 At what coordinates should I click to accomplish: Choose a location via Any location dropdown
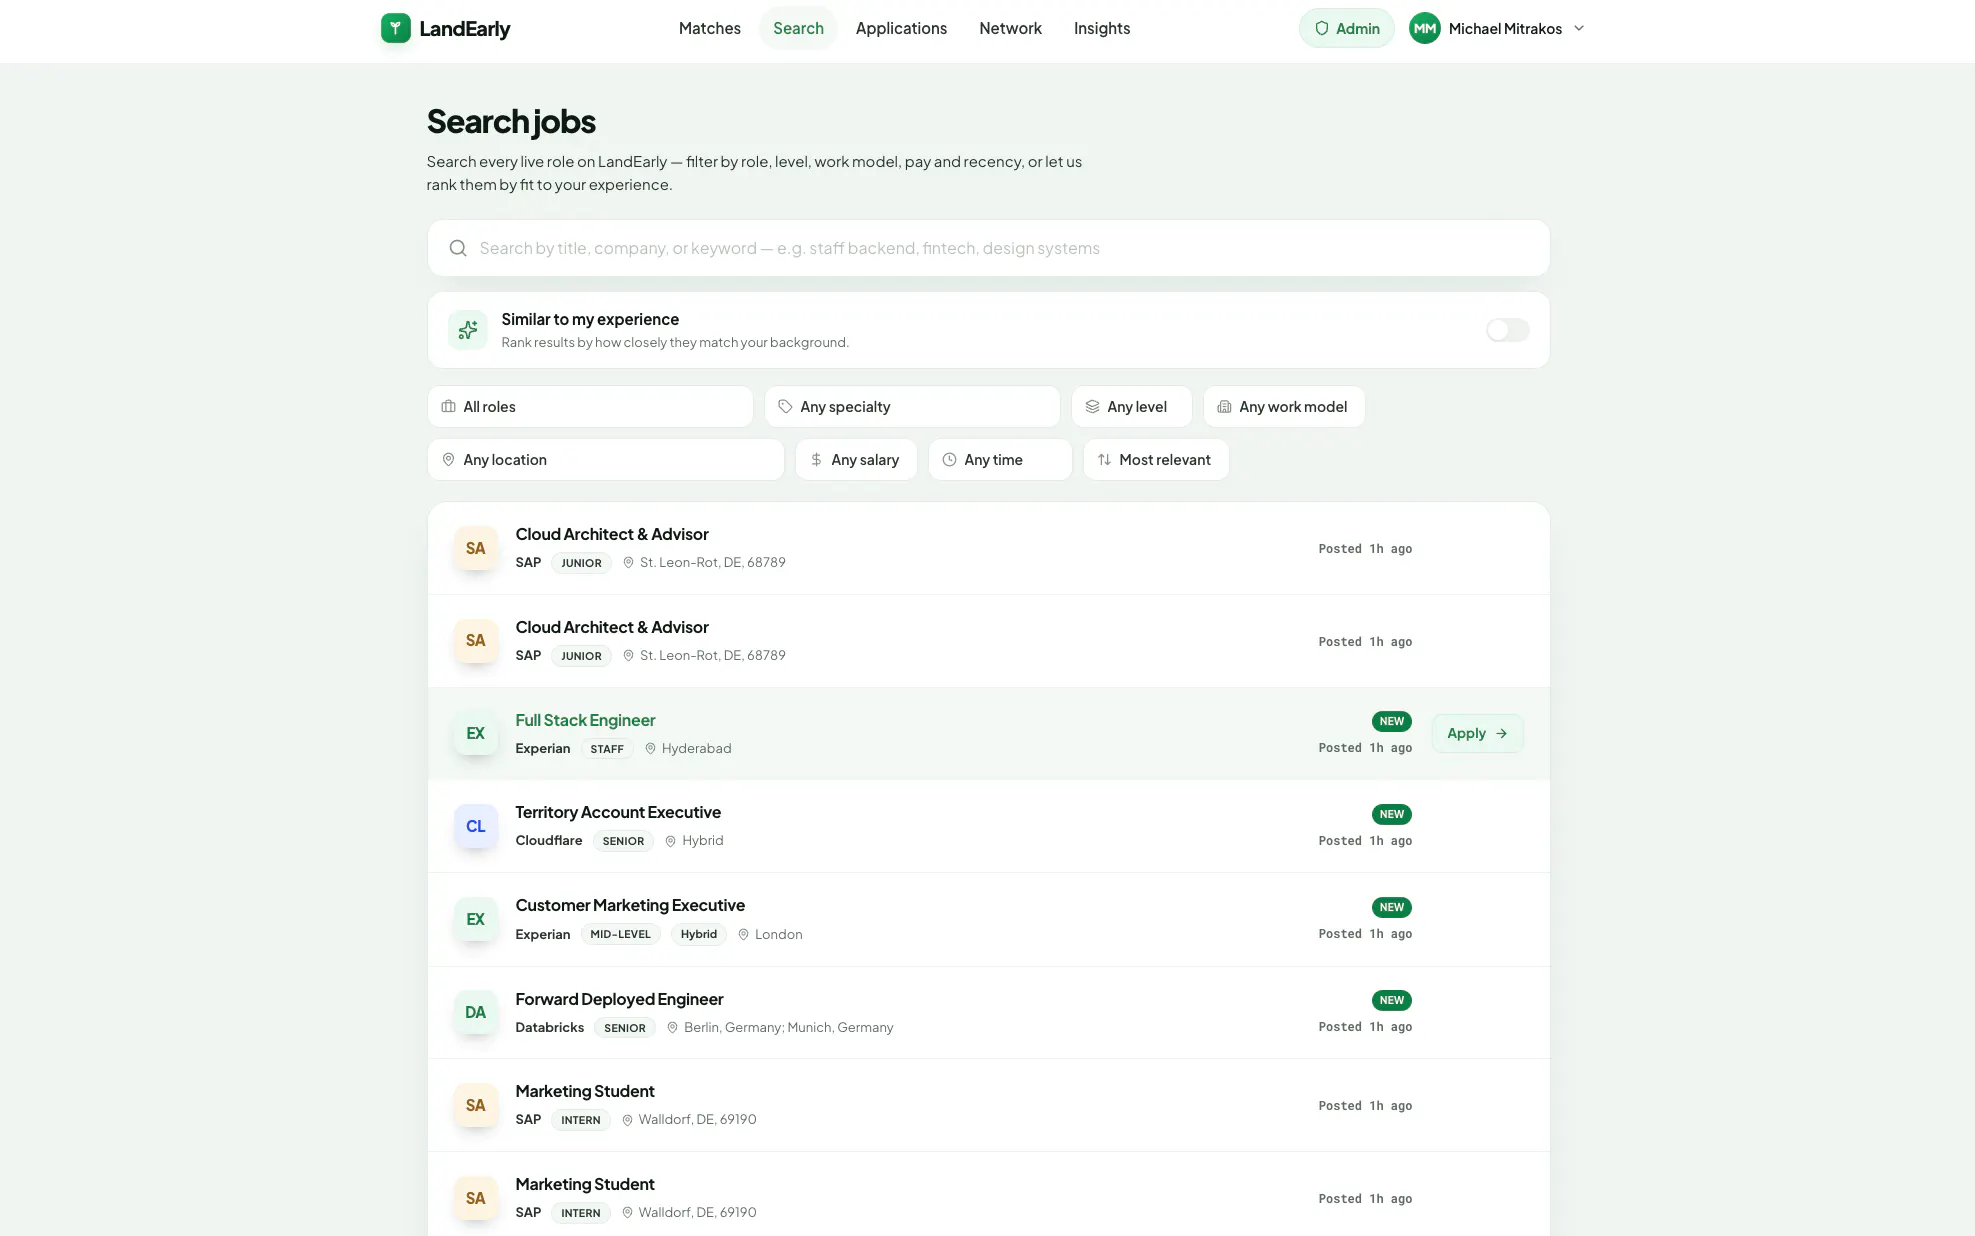coord(606,460)
